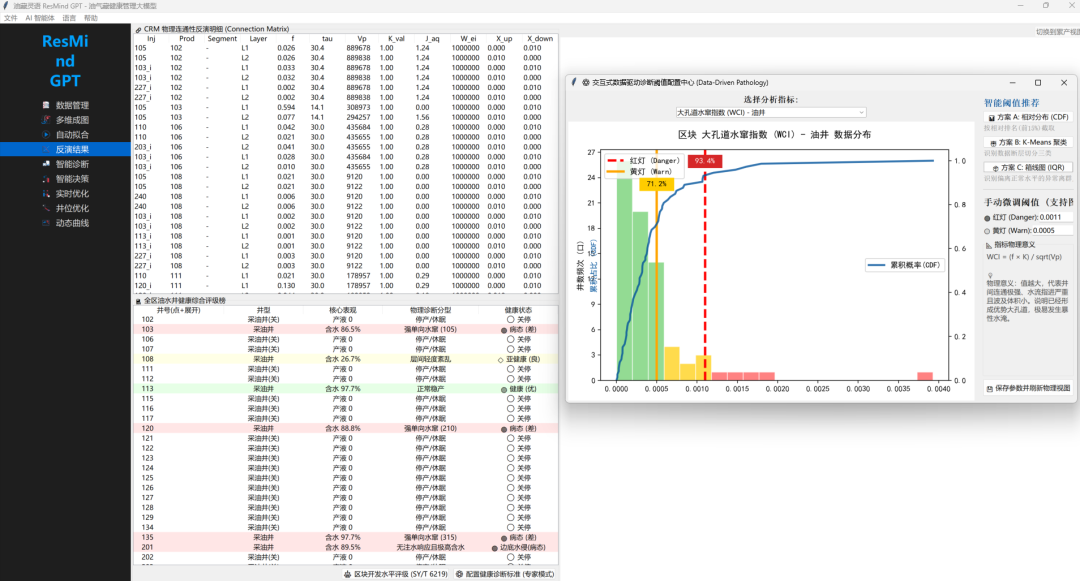1080x581 pixels.
Task: Click the health status radio for well 103
Action: [504, 330]
